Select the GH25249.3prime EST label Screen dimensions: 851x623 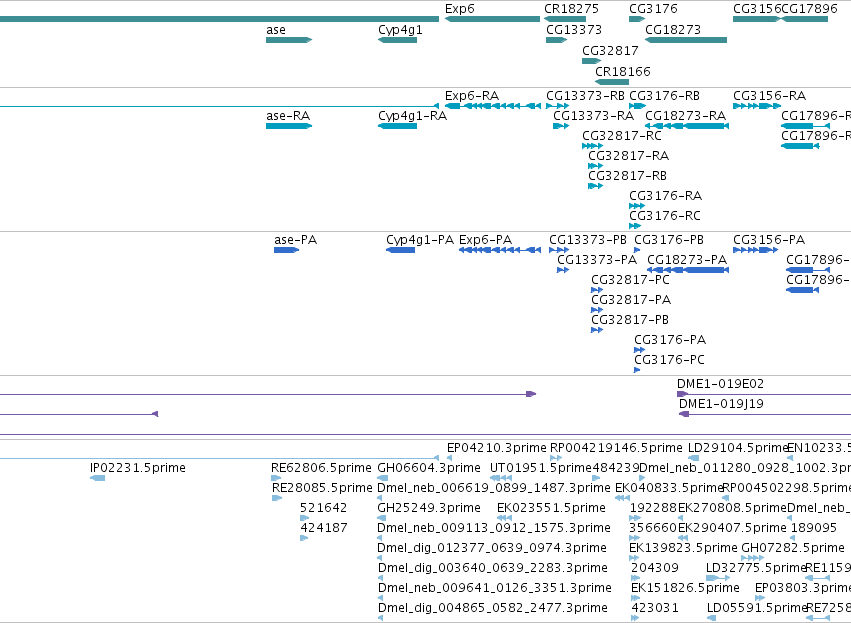click(429, 508)
